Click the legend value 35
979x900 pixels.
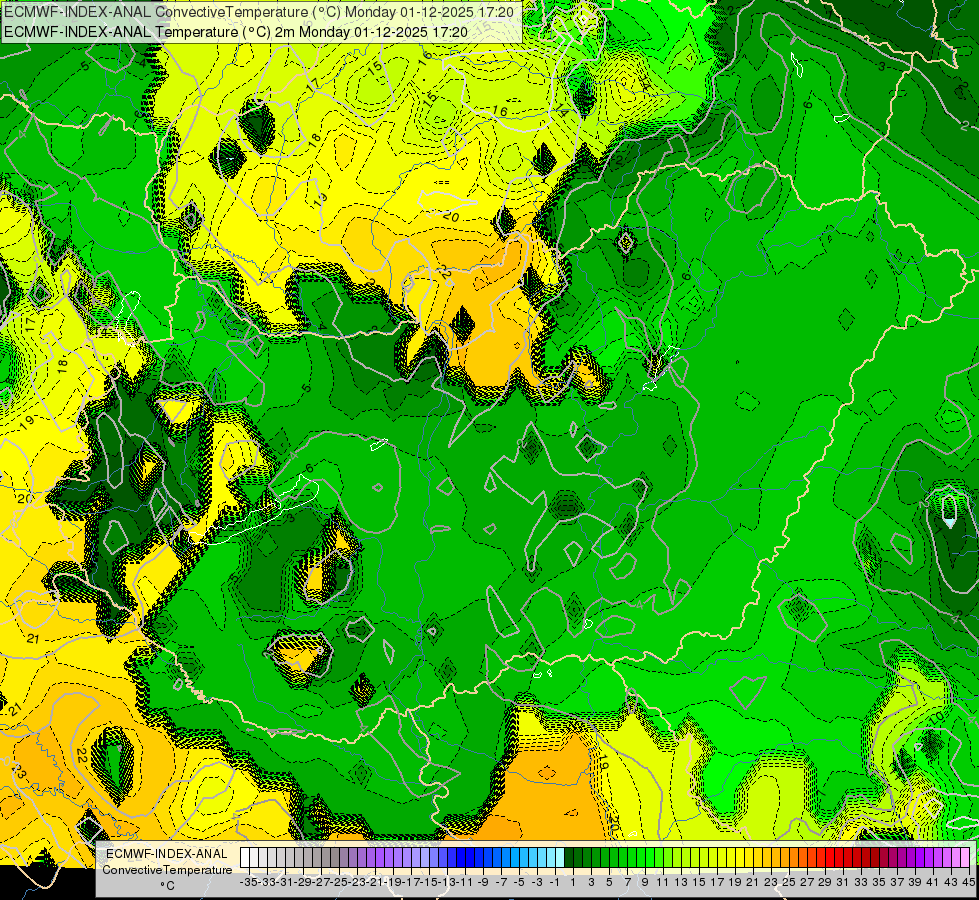coord(879,882)
